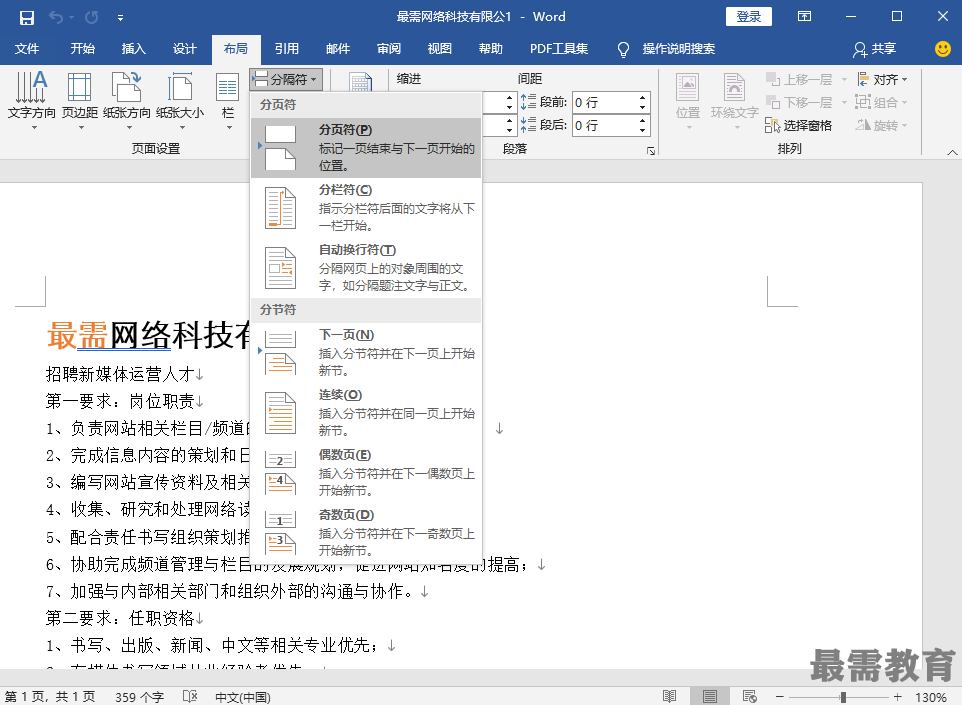The image size is (962, 705).
Task: Click page count 第1页,共1页 in status bar
Action: click(50, 696)
